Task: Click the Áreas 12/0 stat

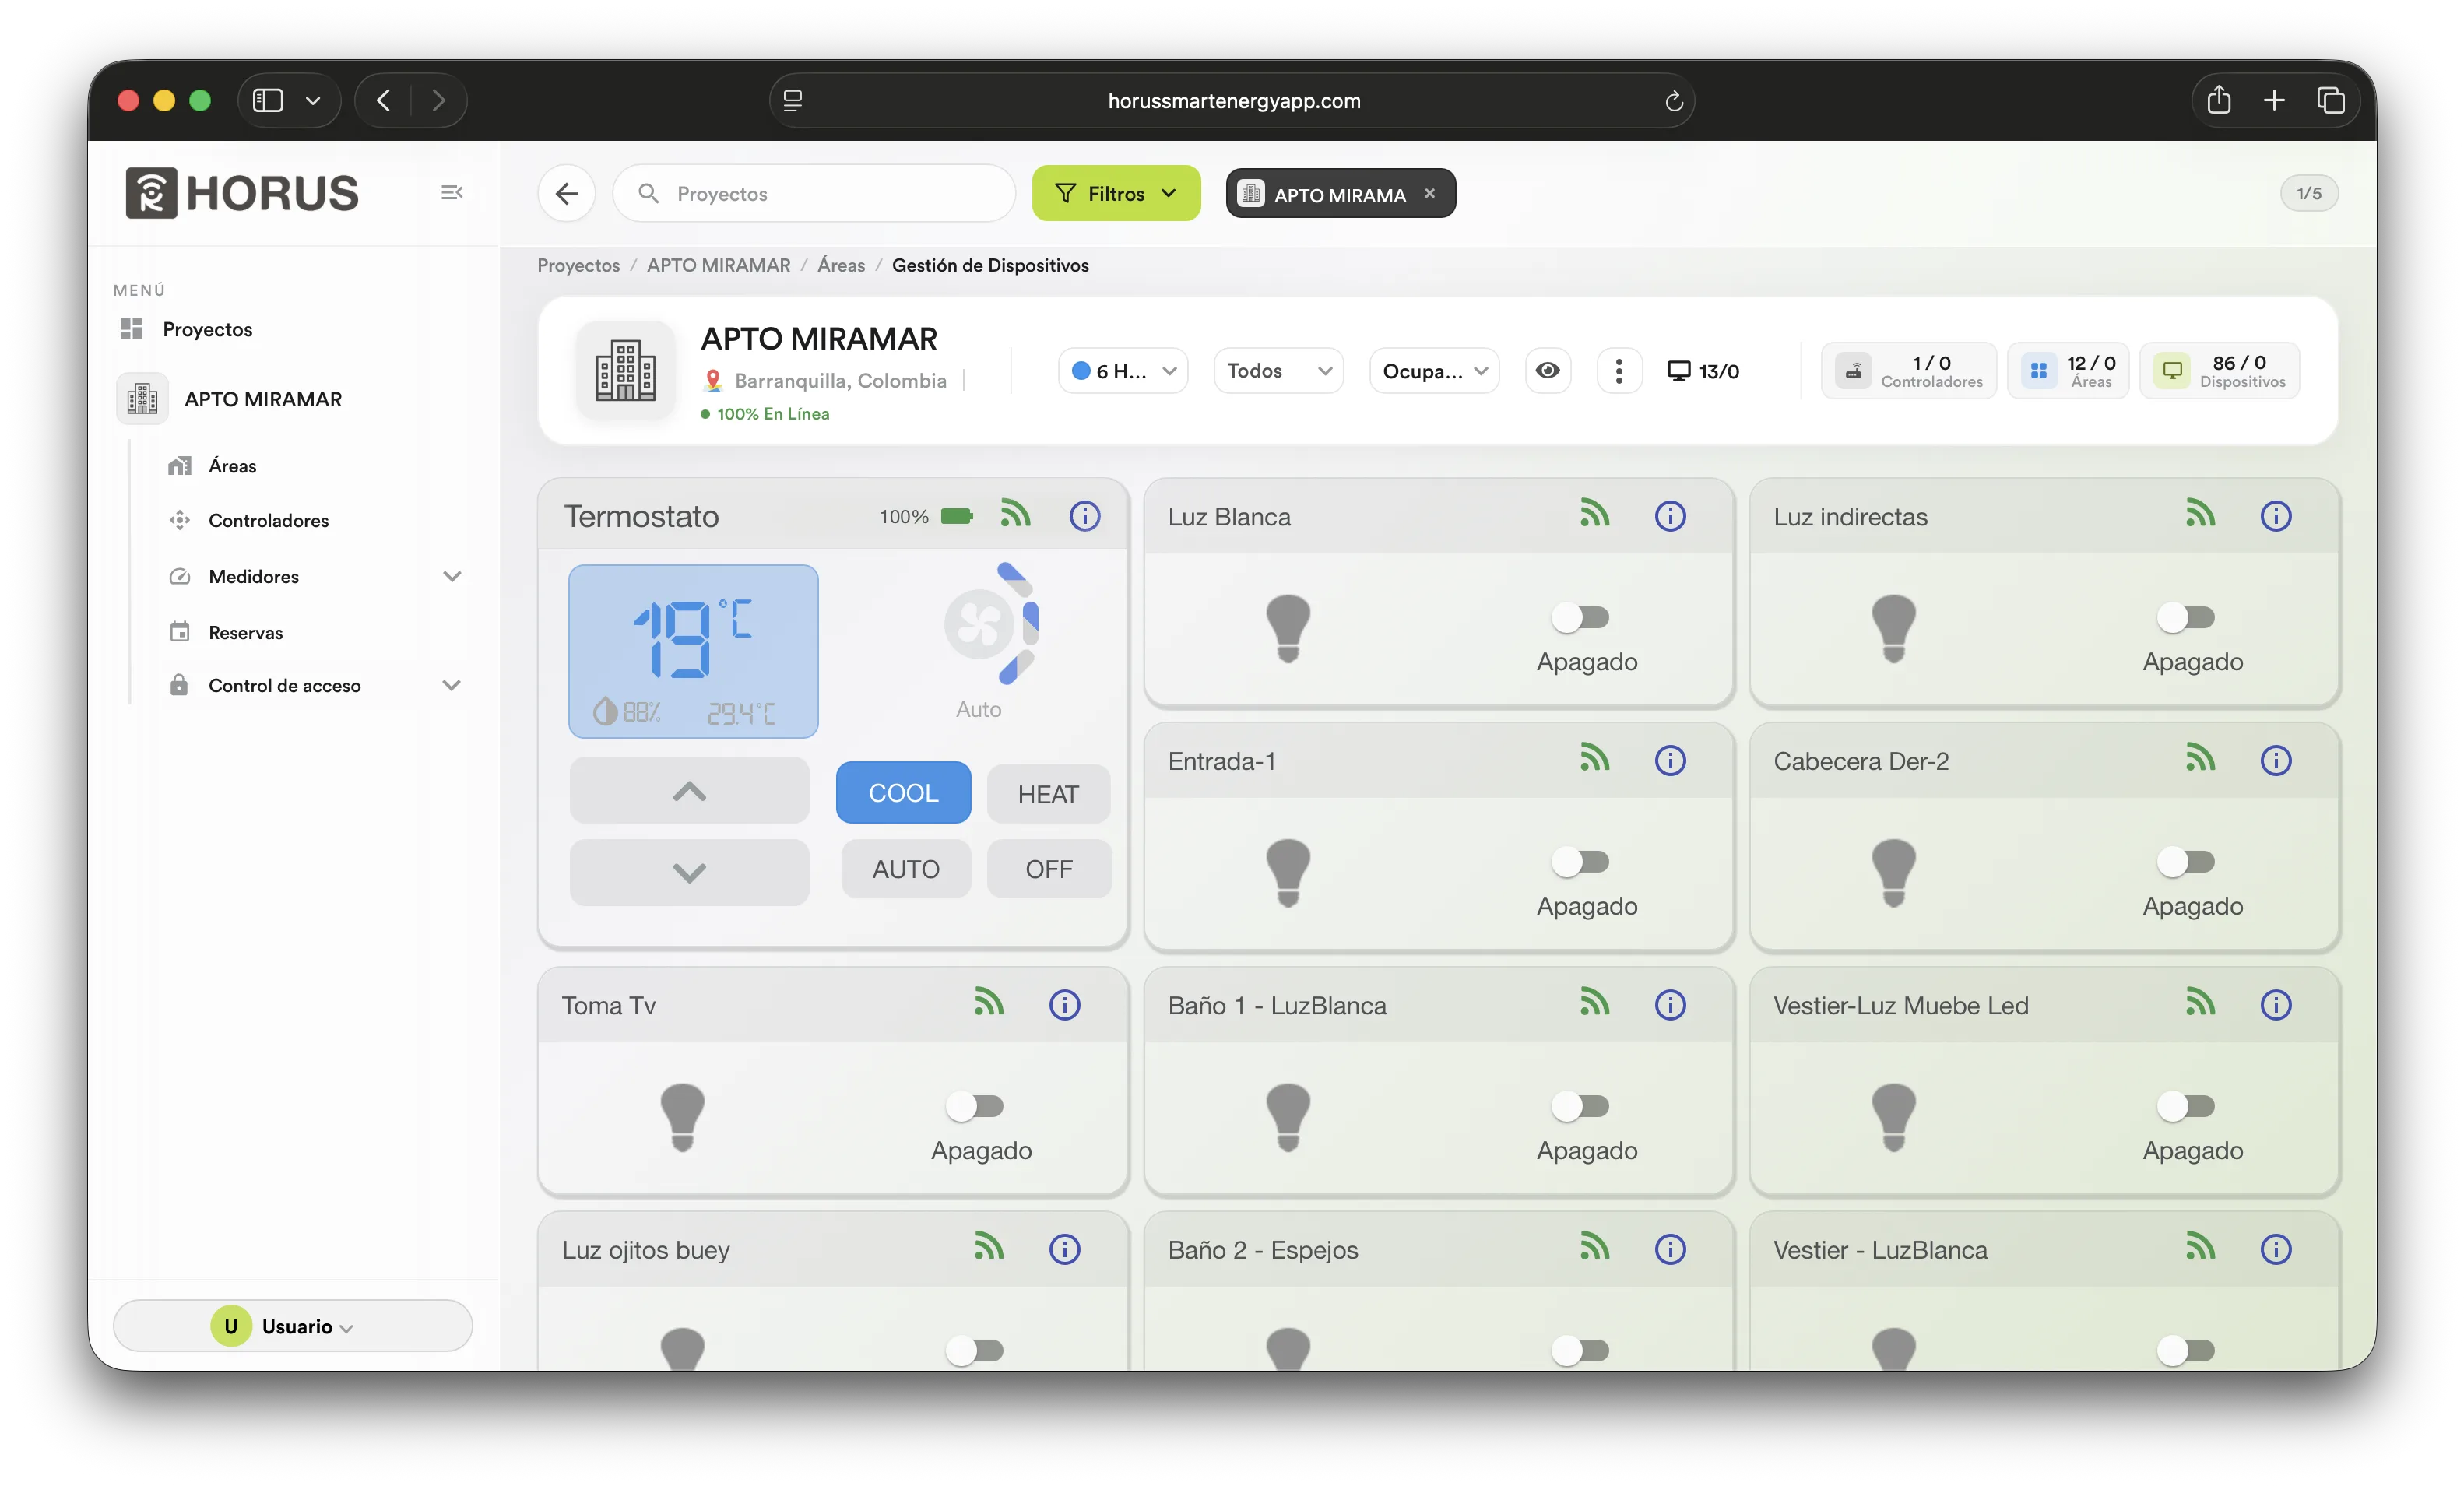Action: (2068, 371)
